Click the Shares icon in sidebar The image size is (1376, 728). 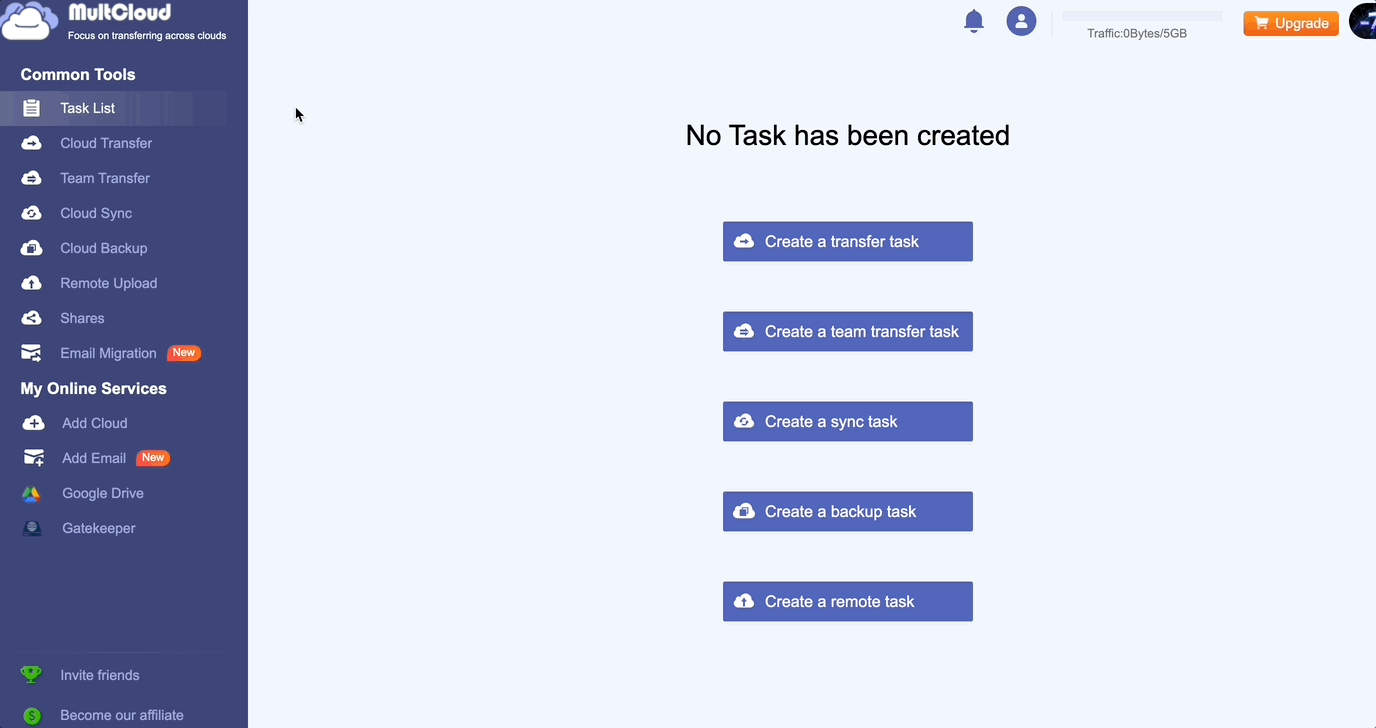tap(32, 318)
